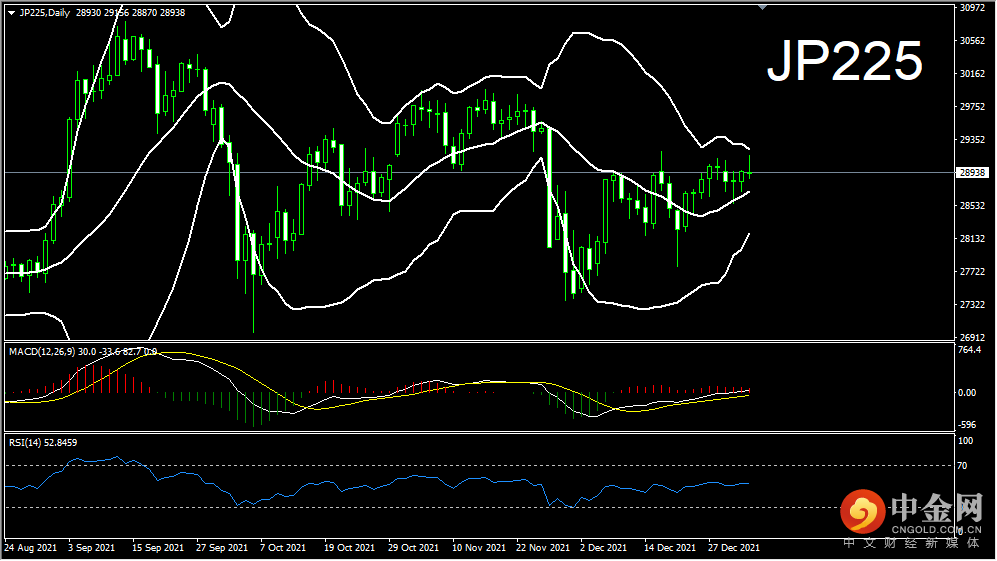Click the date label 3 Sep 2021
The width and height of the screenshot is (997, 561).
tap(92, 548)
